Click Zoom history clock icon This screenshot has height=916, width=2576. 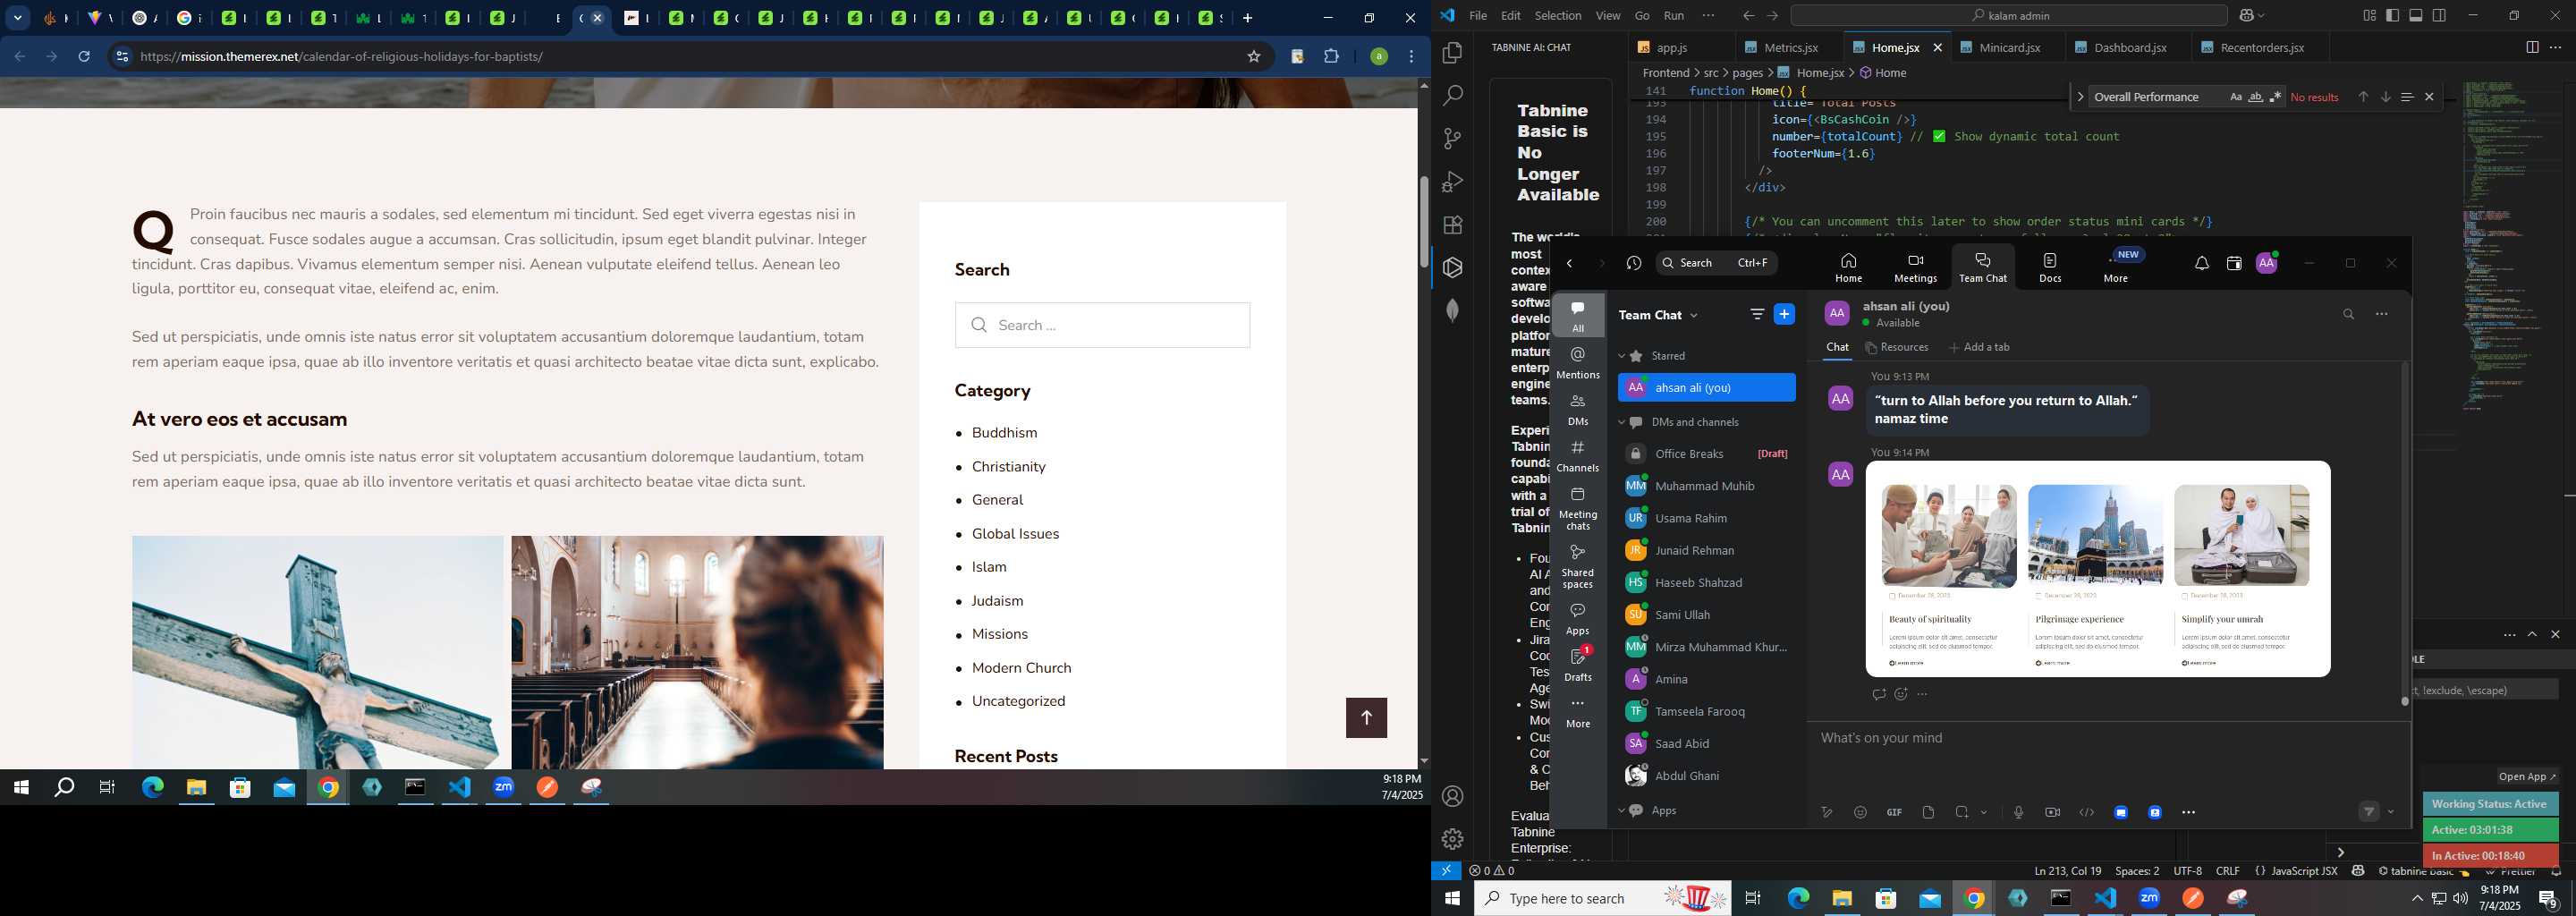1634,263
